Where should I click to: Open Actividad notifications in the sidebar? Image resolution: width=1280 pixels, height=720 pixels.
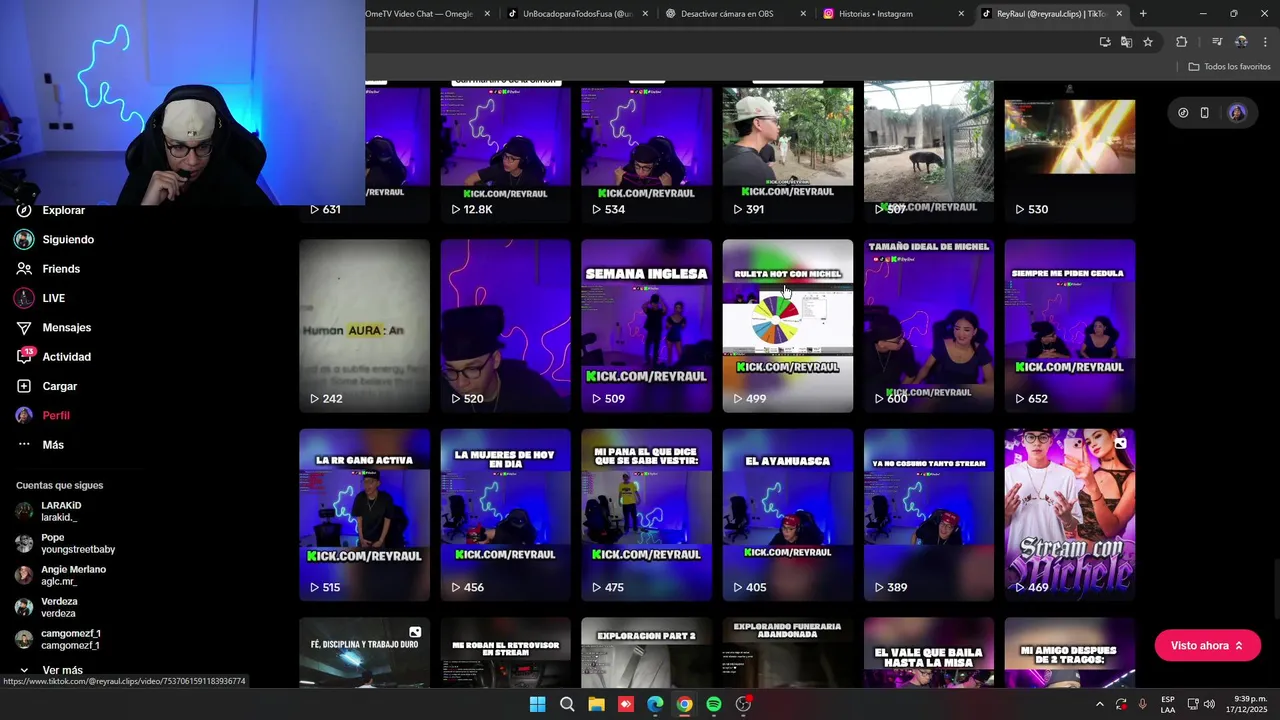pos(53,357)
